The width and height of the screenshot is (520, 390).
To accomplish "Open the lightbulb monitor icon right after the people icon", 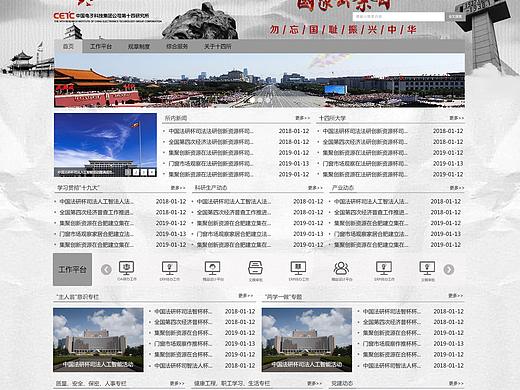I will coord(384,268).
